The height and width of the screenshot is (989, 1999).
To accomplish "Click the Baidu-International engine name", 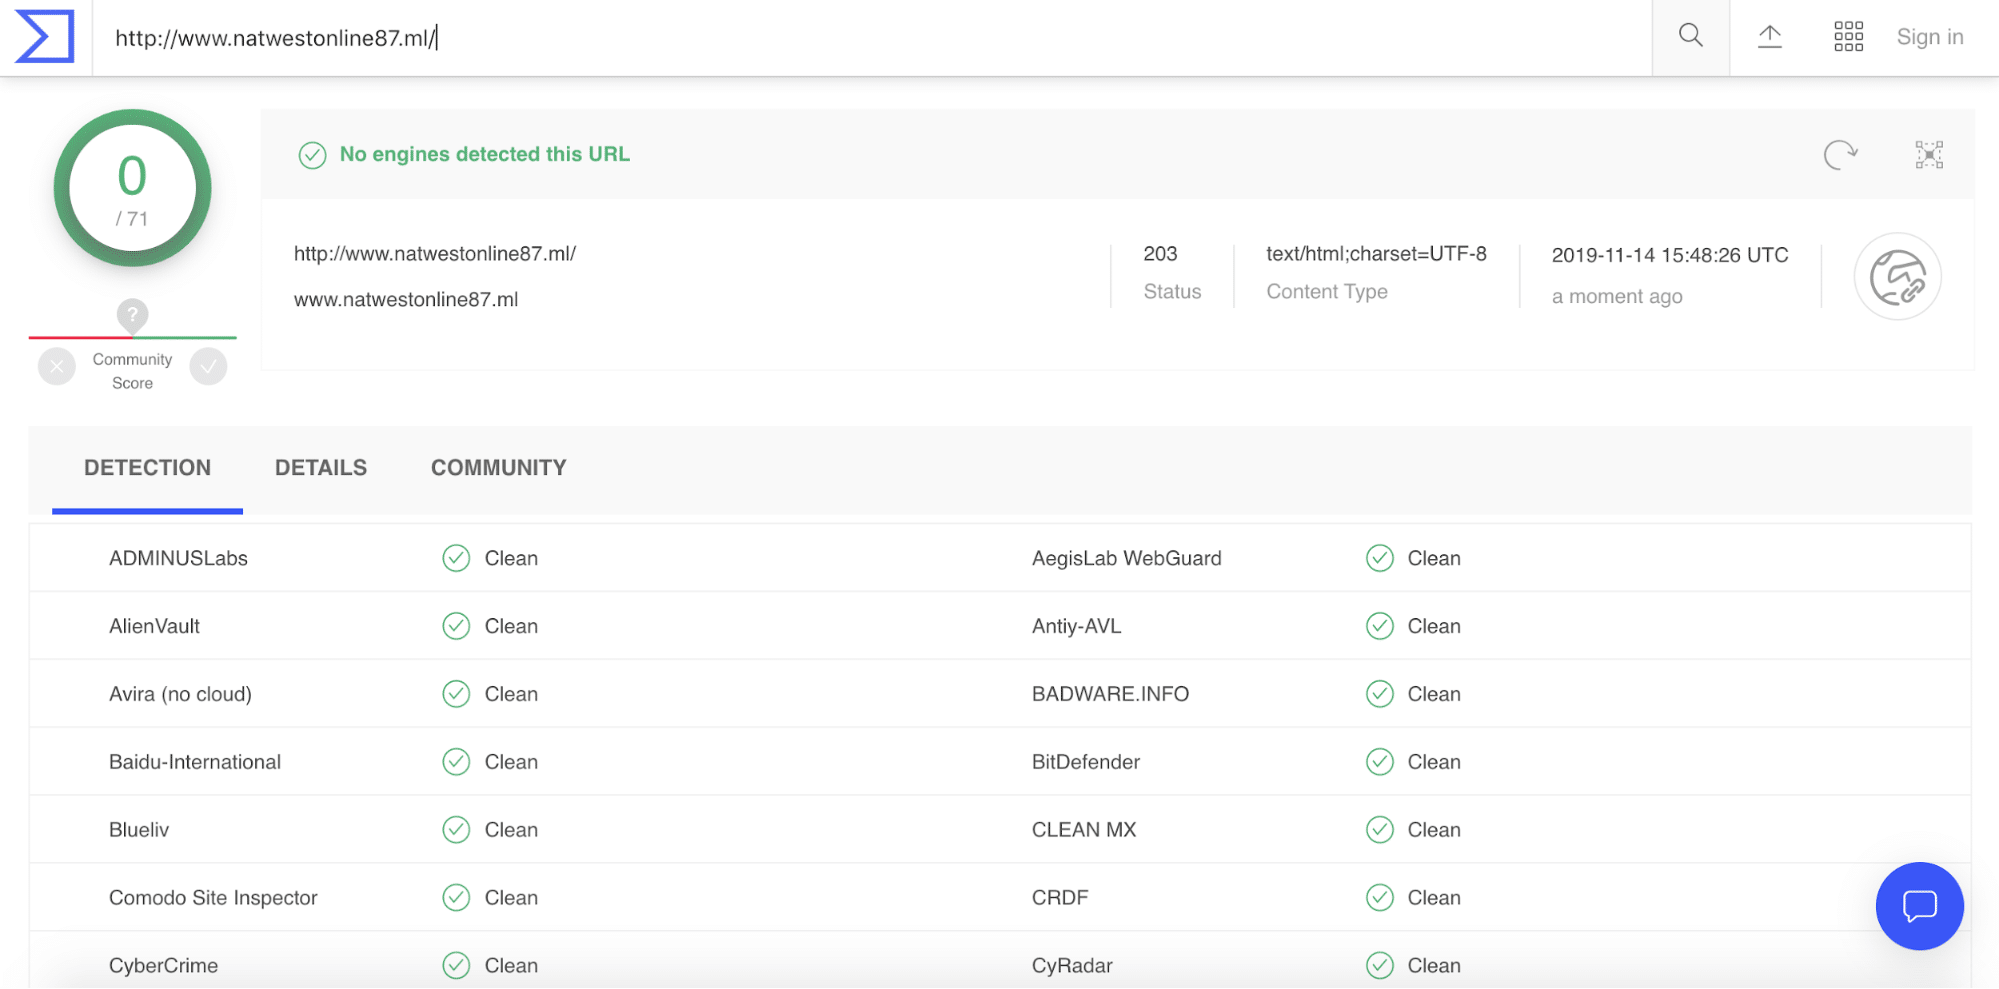I will tap(195, 763).
